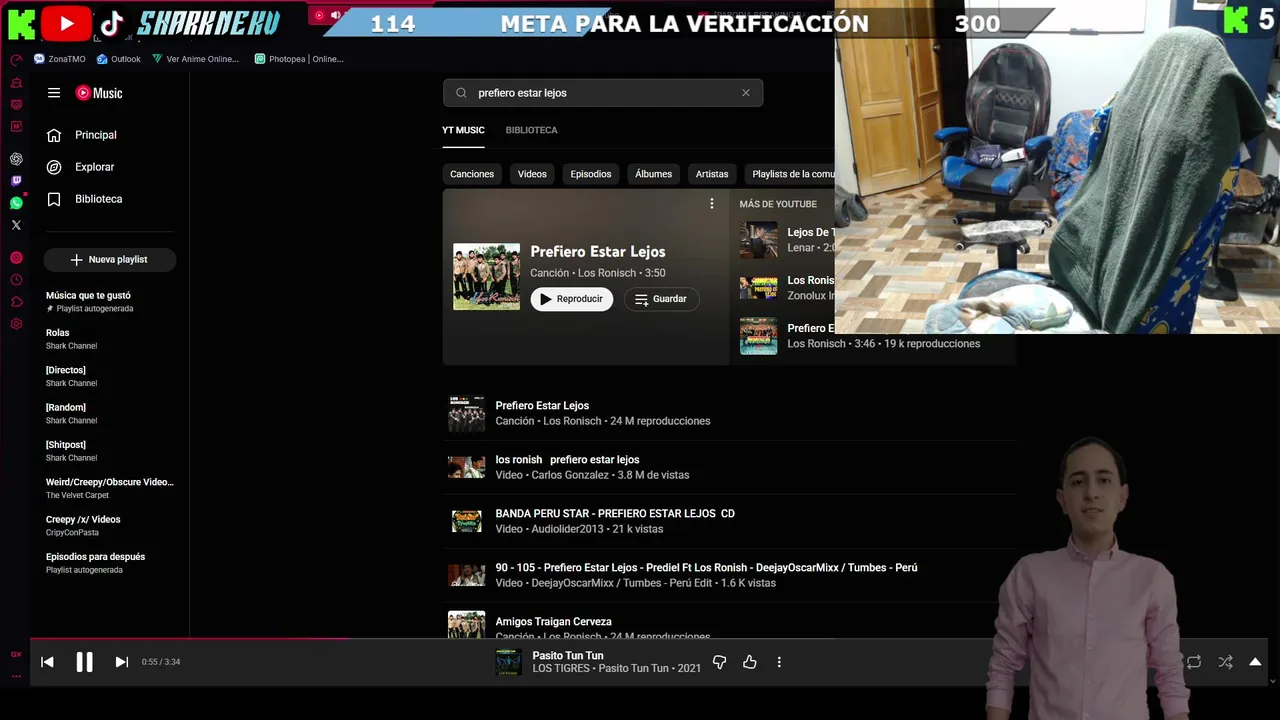Toggle repeat mode
Viewport: 1280px width, 720px height.
pos(1194,662)
